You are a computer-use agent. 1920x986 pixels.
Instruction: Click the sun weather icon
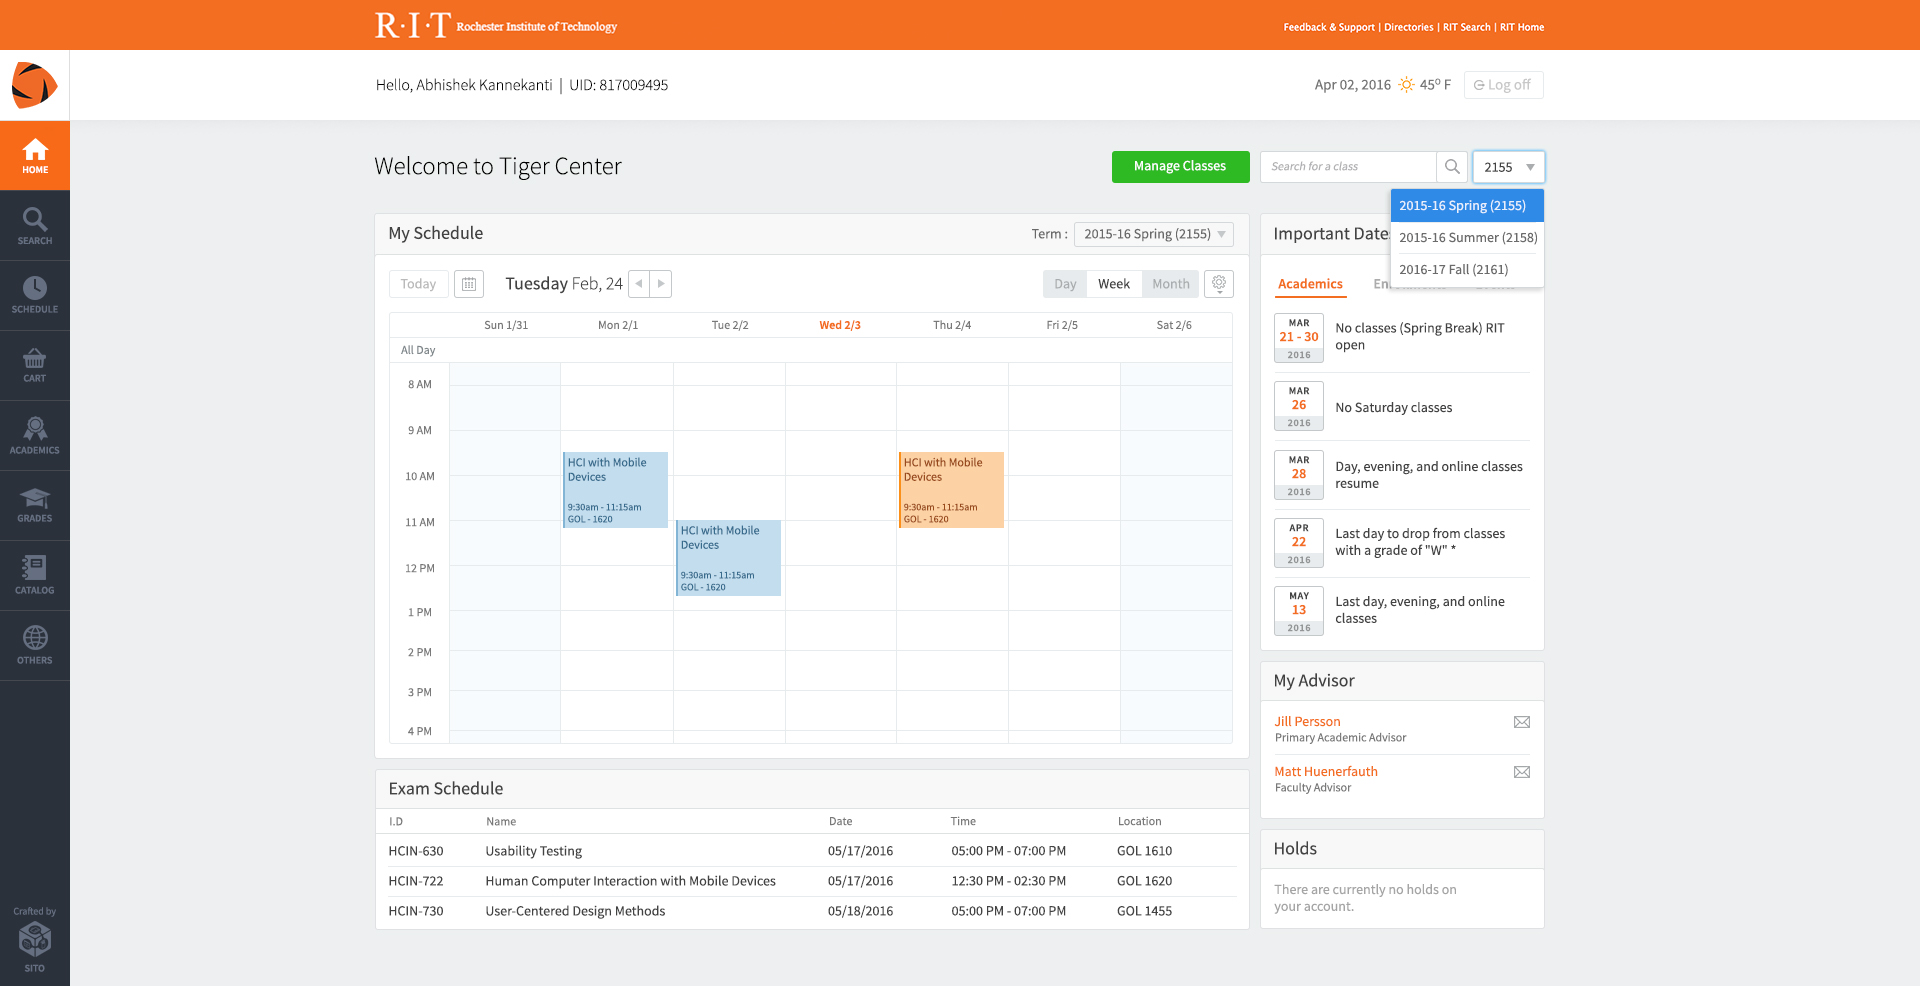pos(1406,85)
